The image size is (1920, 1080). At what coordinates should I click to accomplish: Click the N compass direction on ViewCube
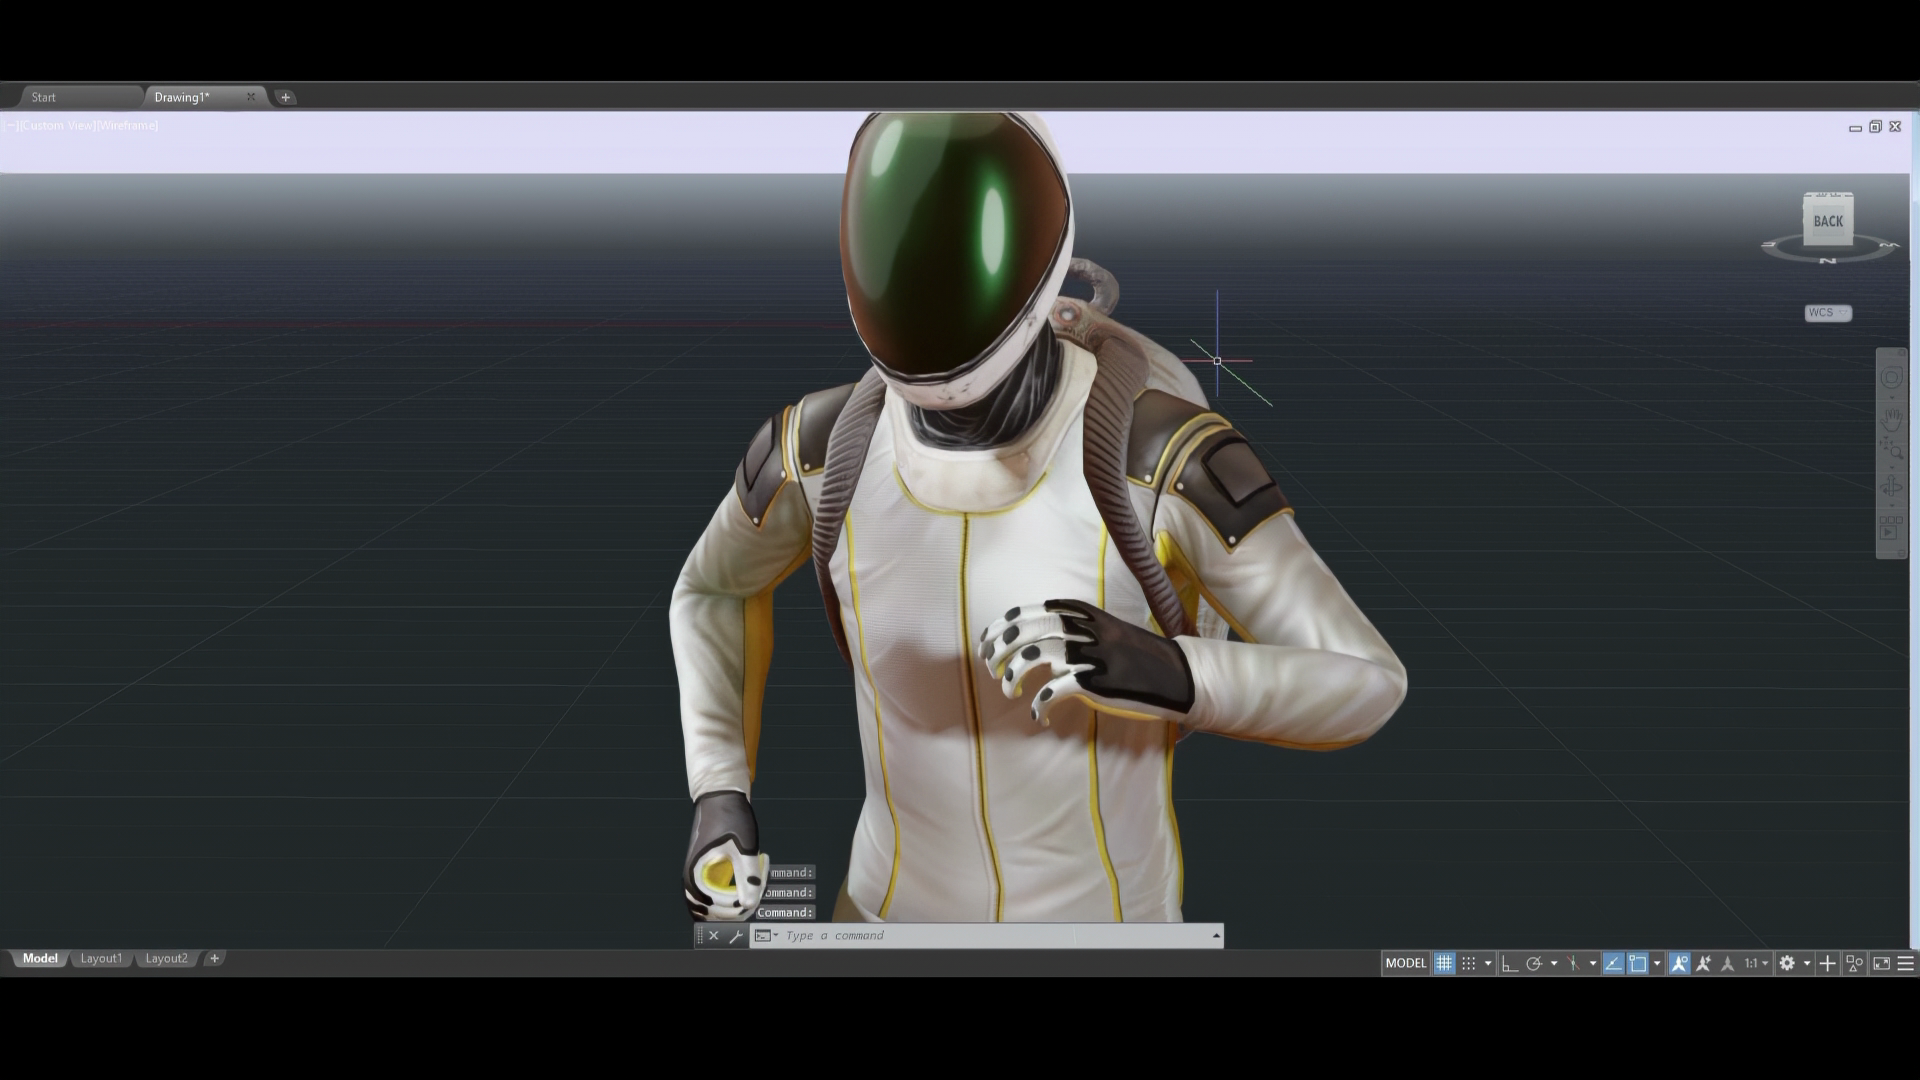coord(1828,261)
